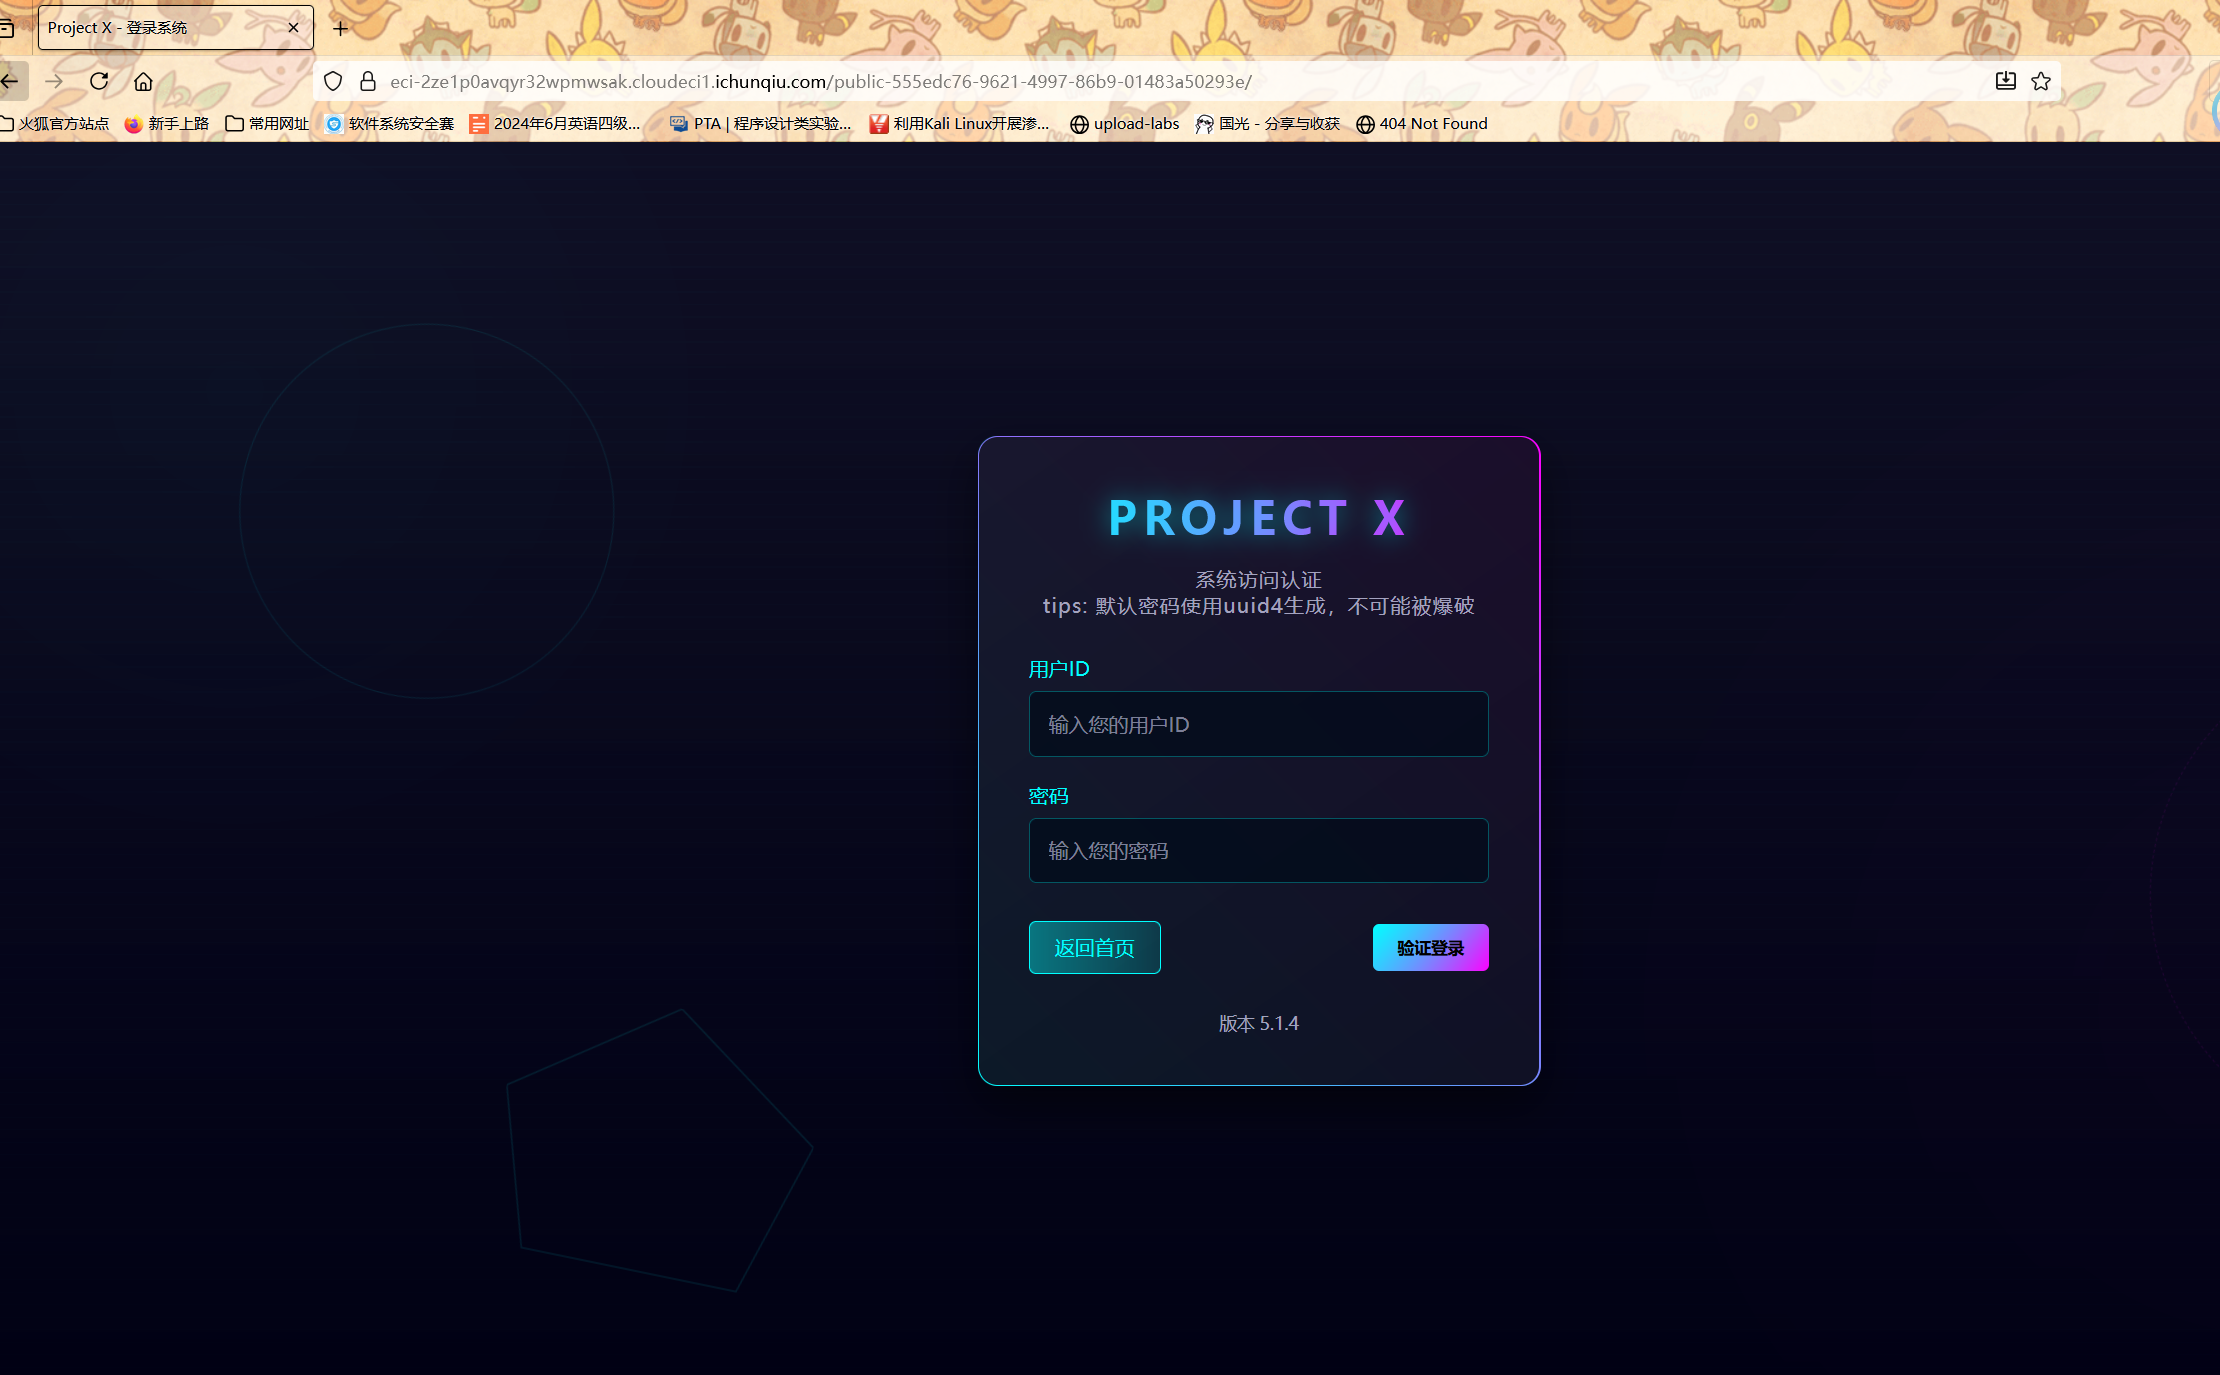Go to the browser home page icon

point(143,81)
